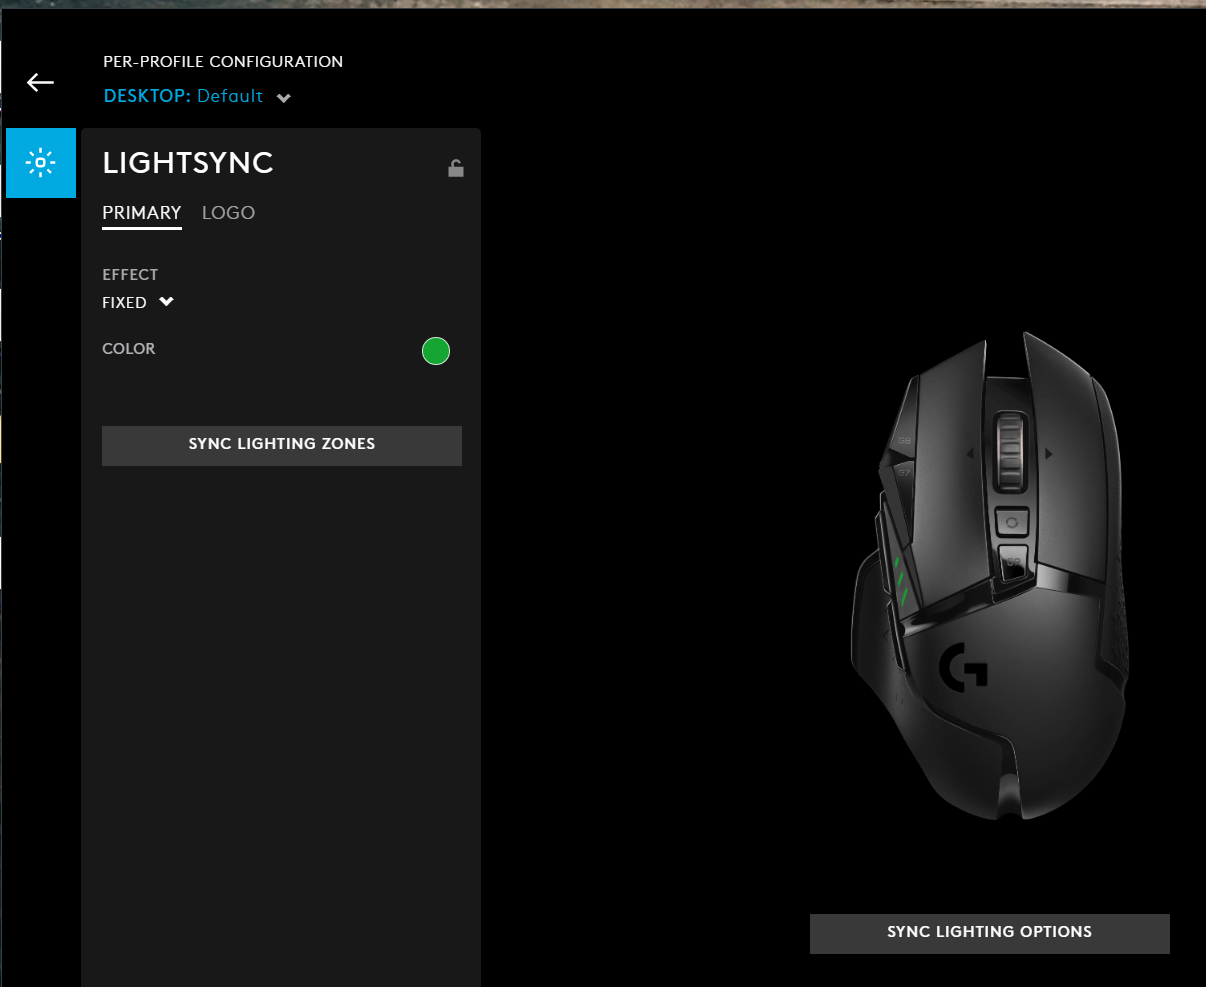Expand the chevron next to Default profile
Viewport: 1206px width, 987px height.
(283, 97)
